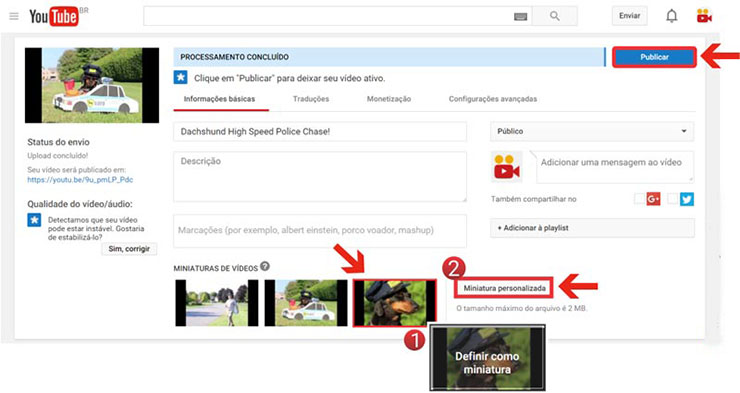The image size is (740, 393).
Task: Tick the Twitter share checkbox
Action: (673, 199)
